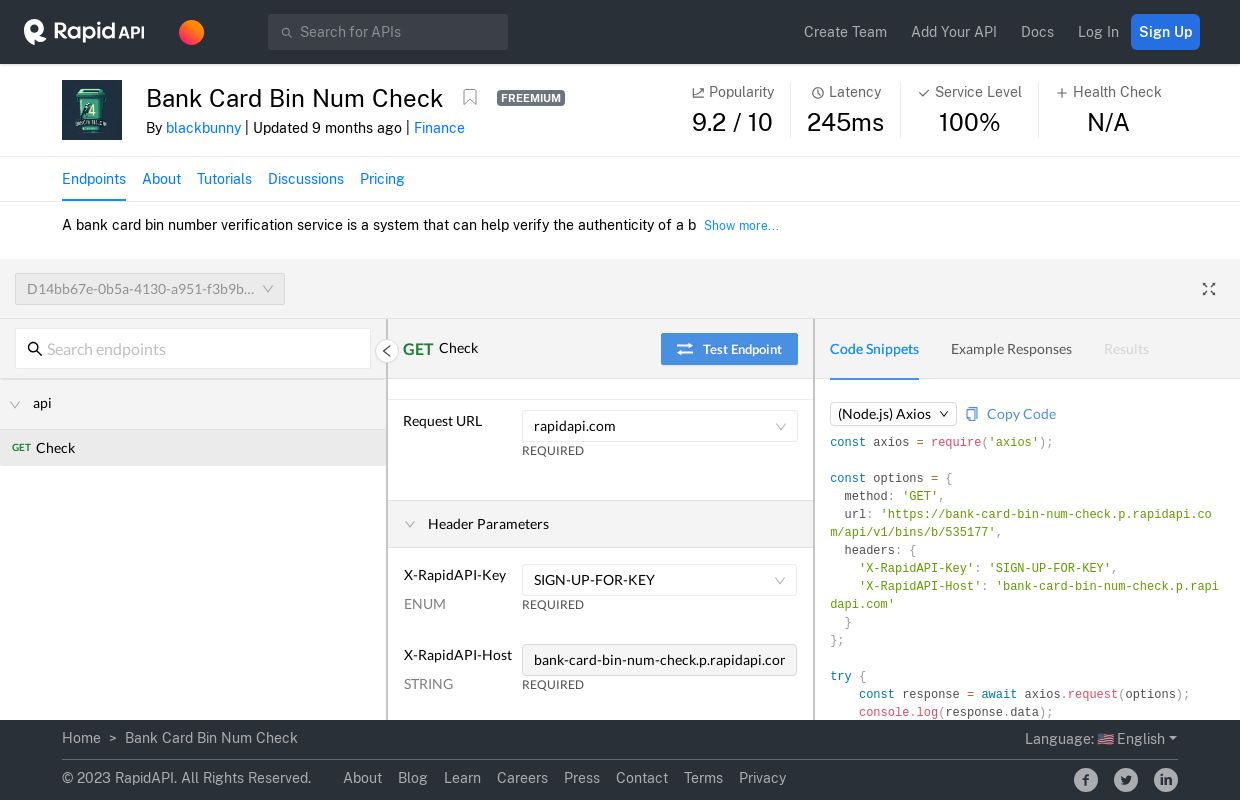Click the RapidAPI logo
This screenshot has width=1240, height=800.
pyautogui.click(x=84, y=32)
